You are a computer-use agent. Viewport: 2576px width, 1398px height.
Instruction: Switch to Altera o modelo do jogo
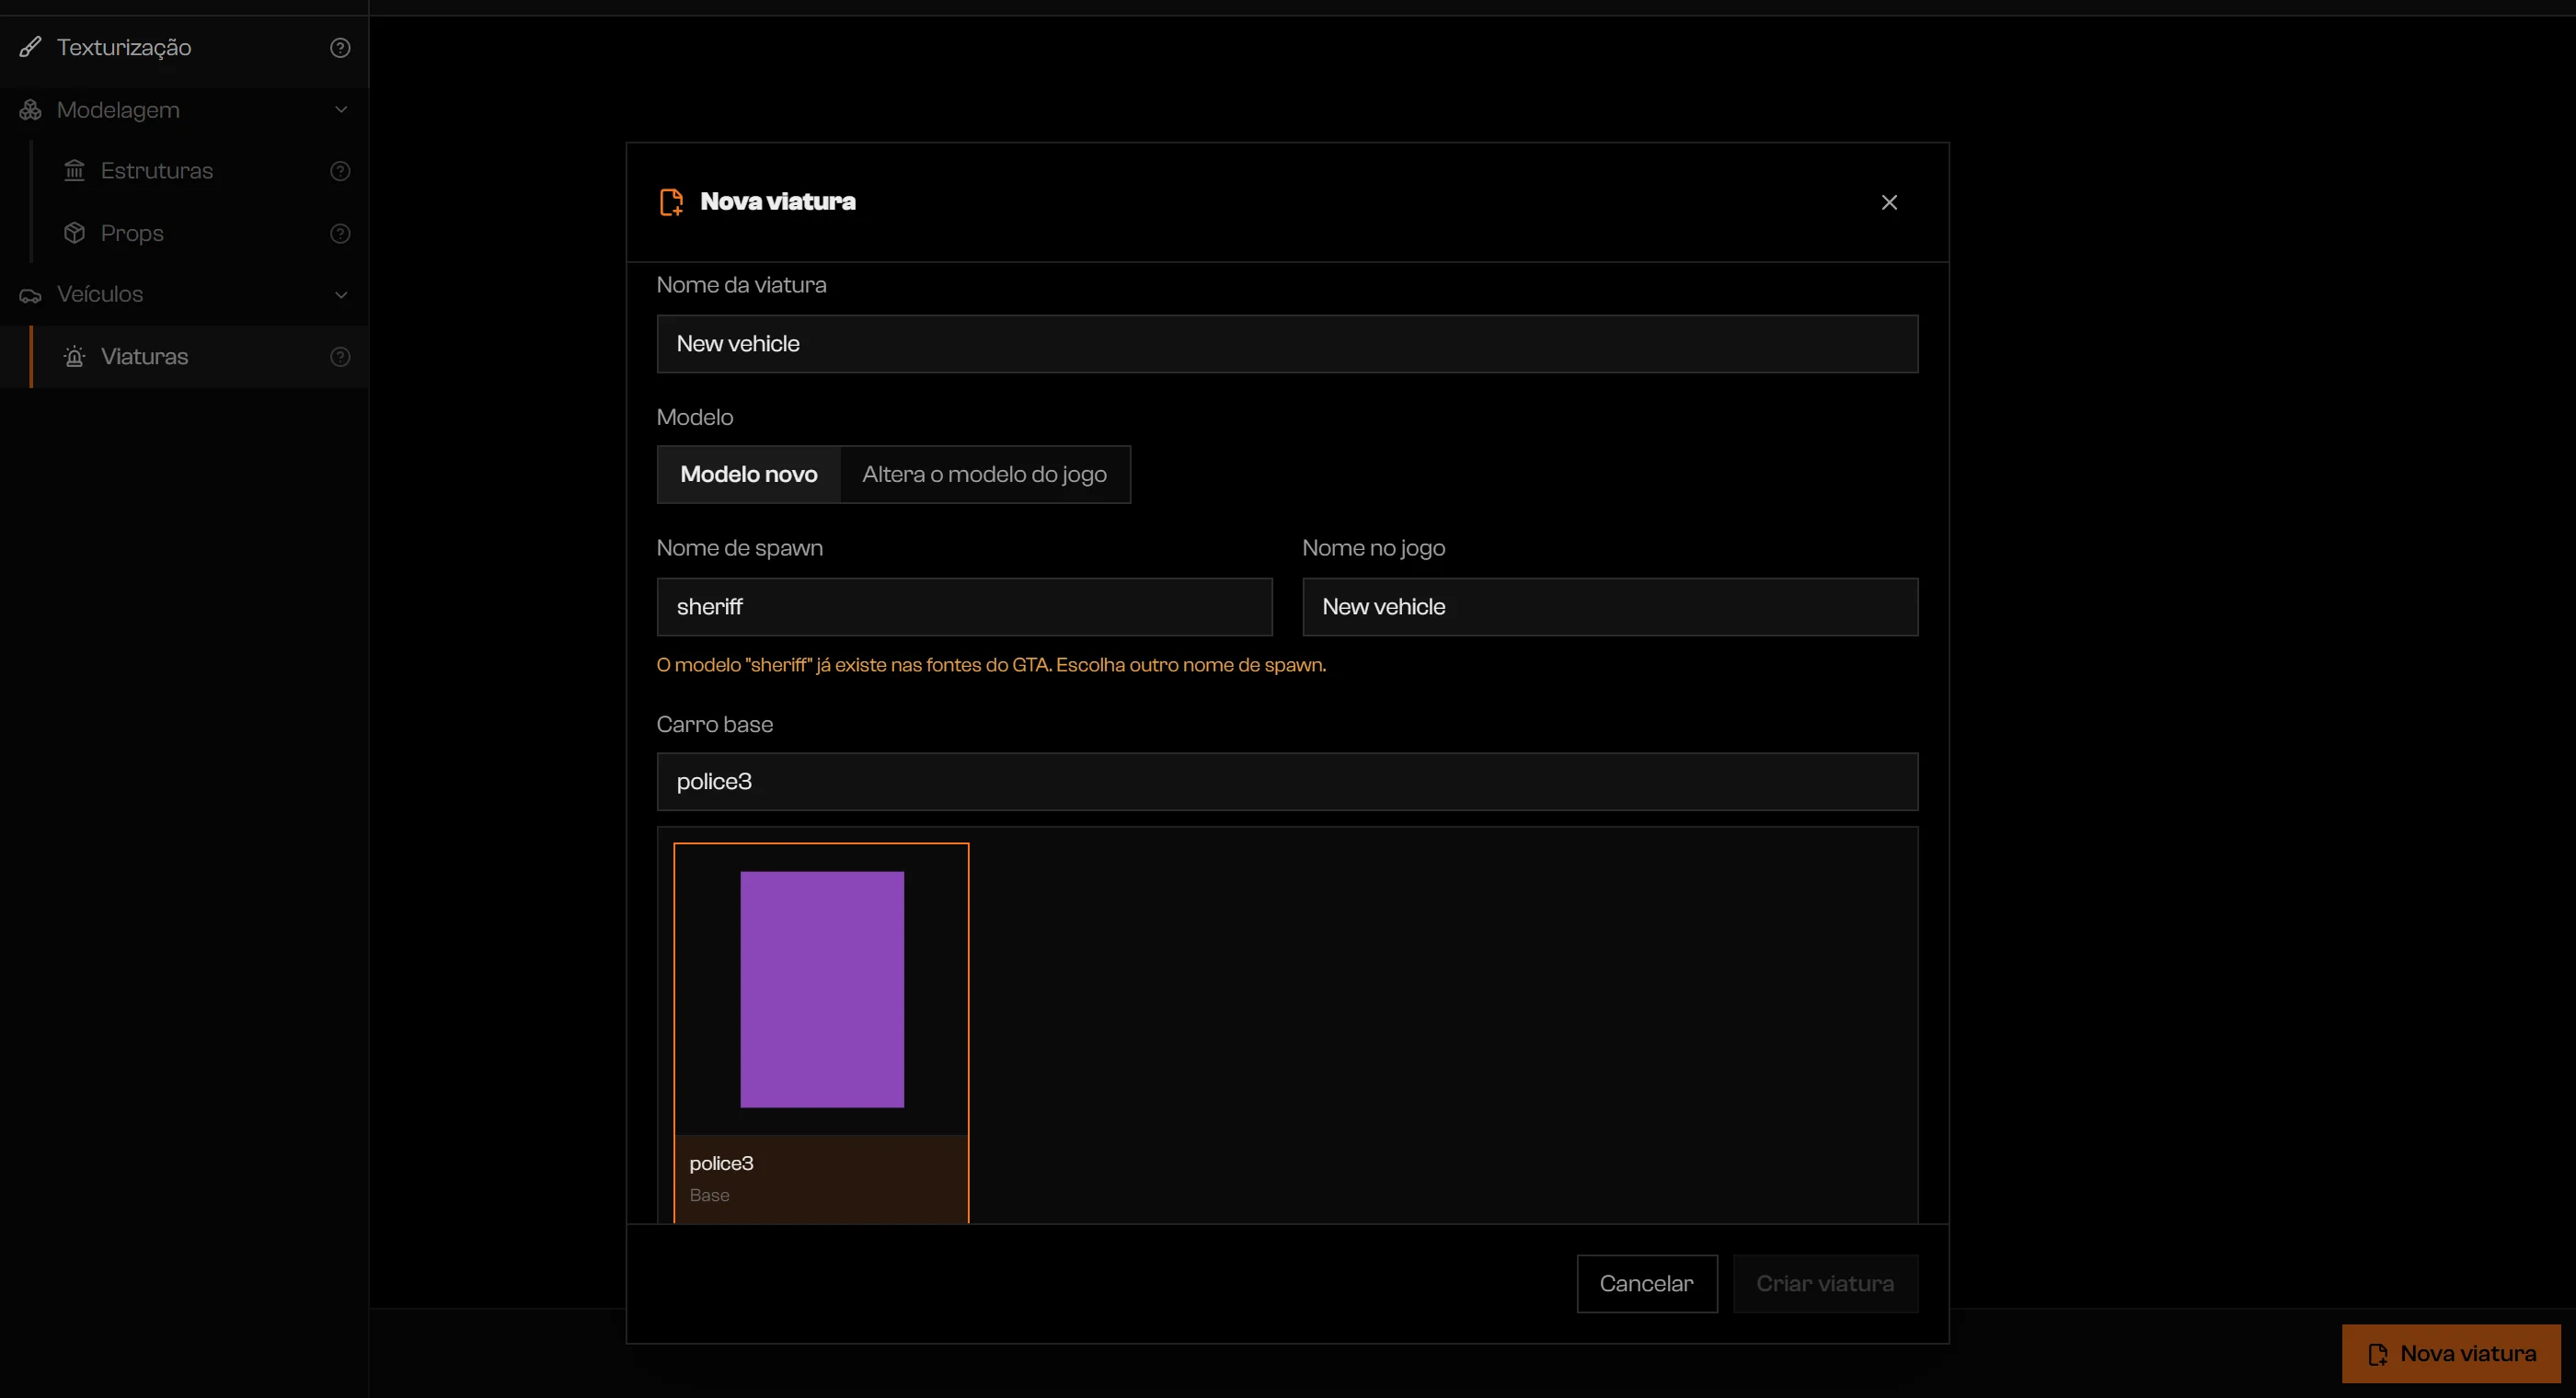click(985, 474)
